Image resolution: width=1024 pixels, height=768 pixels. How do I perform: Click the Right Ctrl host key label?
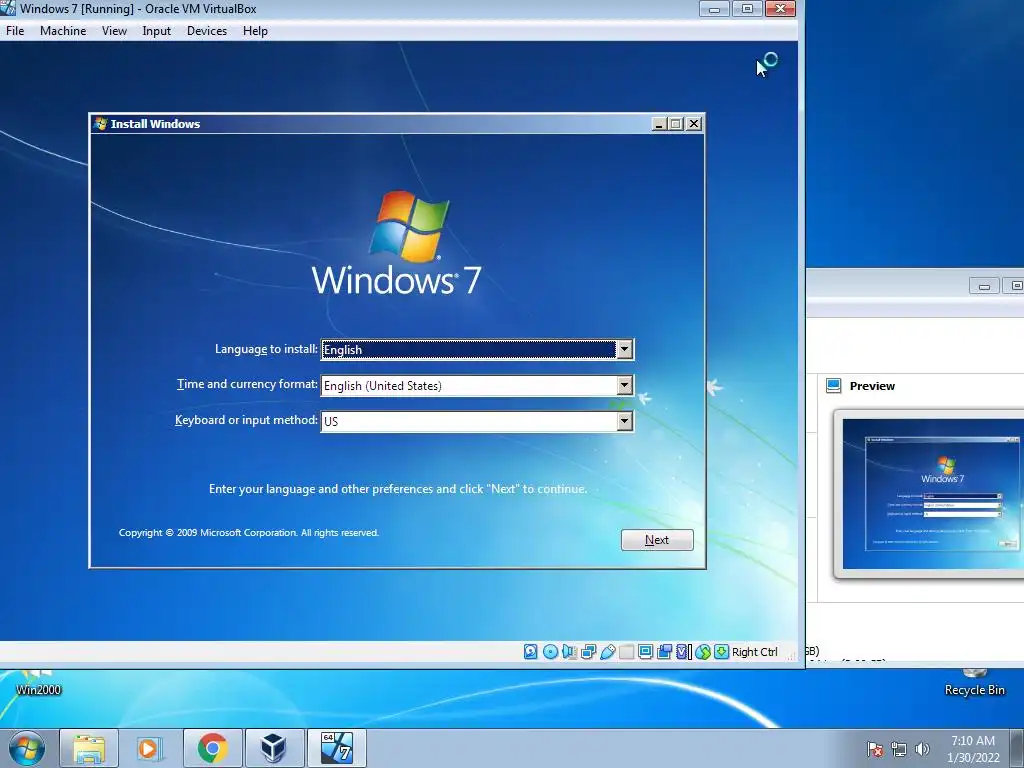click(754, 652)
